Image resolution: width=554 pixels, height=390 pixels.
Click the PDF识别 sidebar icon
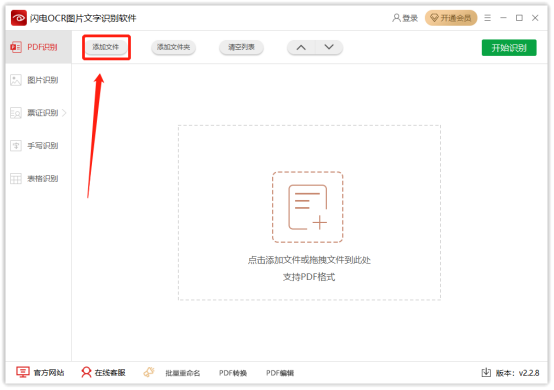[16, 47]
